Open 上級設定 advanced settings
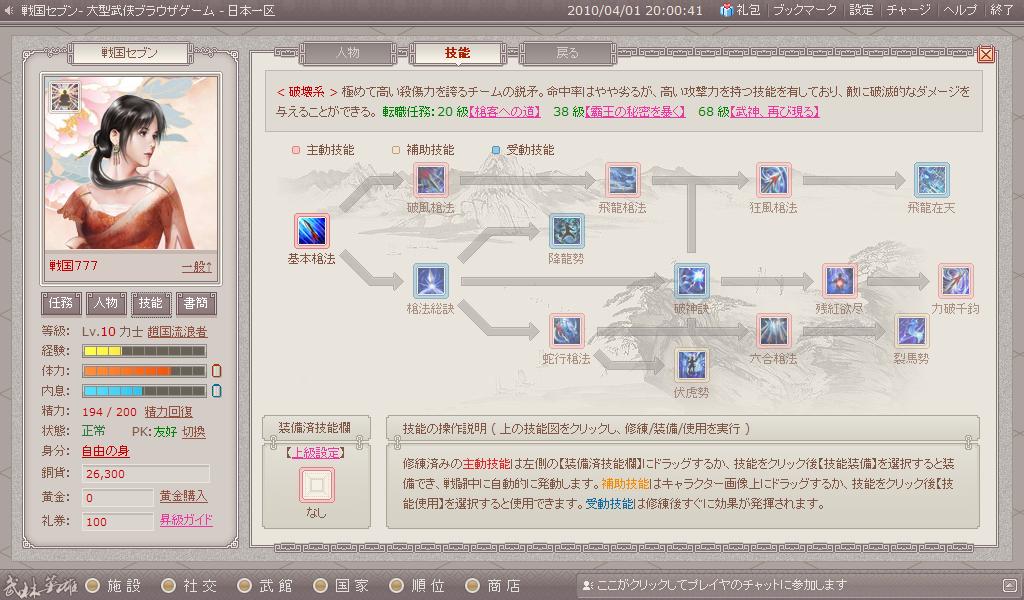The width and height of the screenshot is (1024, 600). pyautogui.click(x=316, y=452)
